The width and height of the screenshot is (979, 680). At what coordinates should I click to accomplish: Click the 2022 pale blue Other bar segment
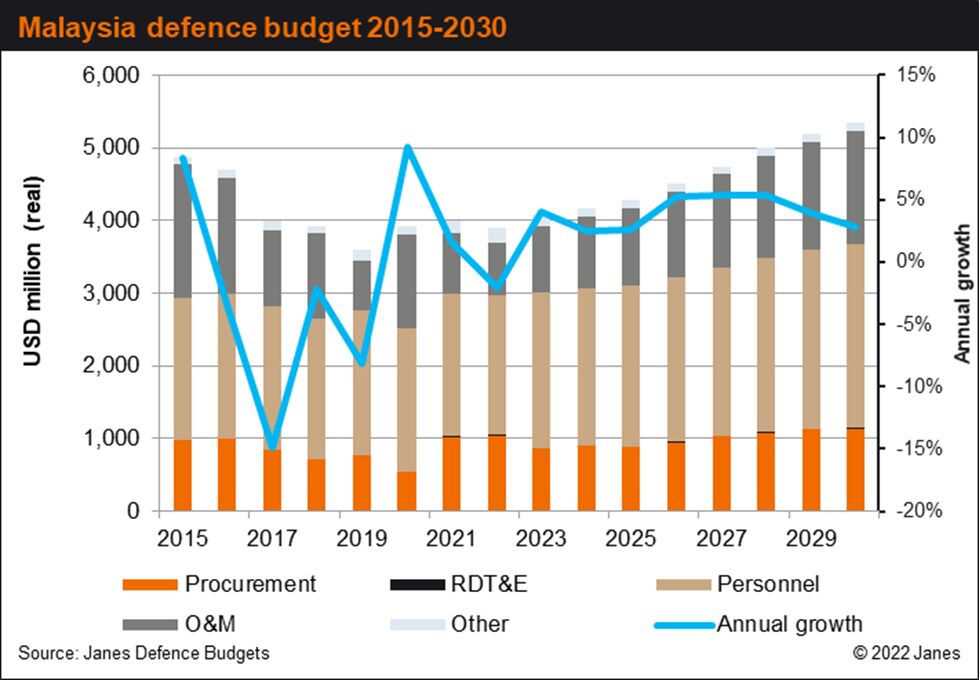[x=496, y=235]
